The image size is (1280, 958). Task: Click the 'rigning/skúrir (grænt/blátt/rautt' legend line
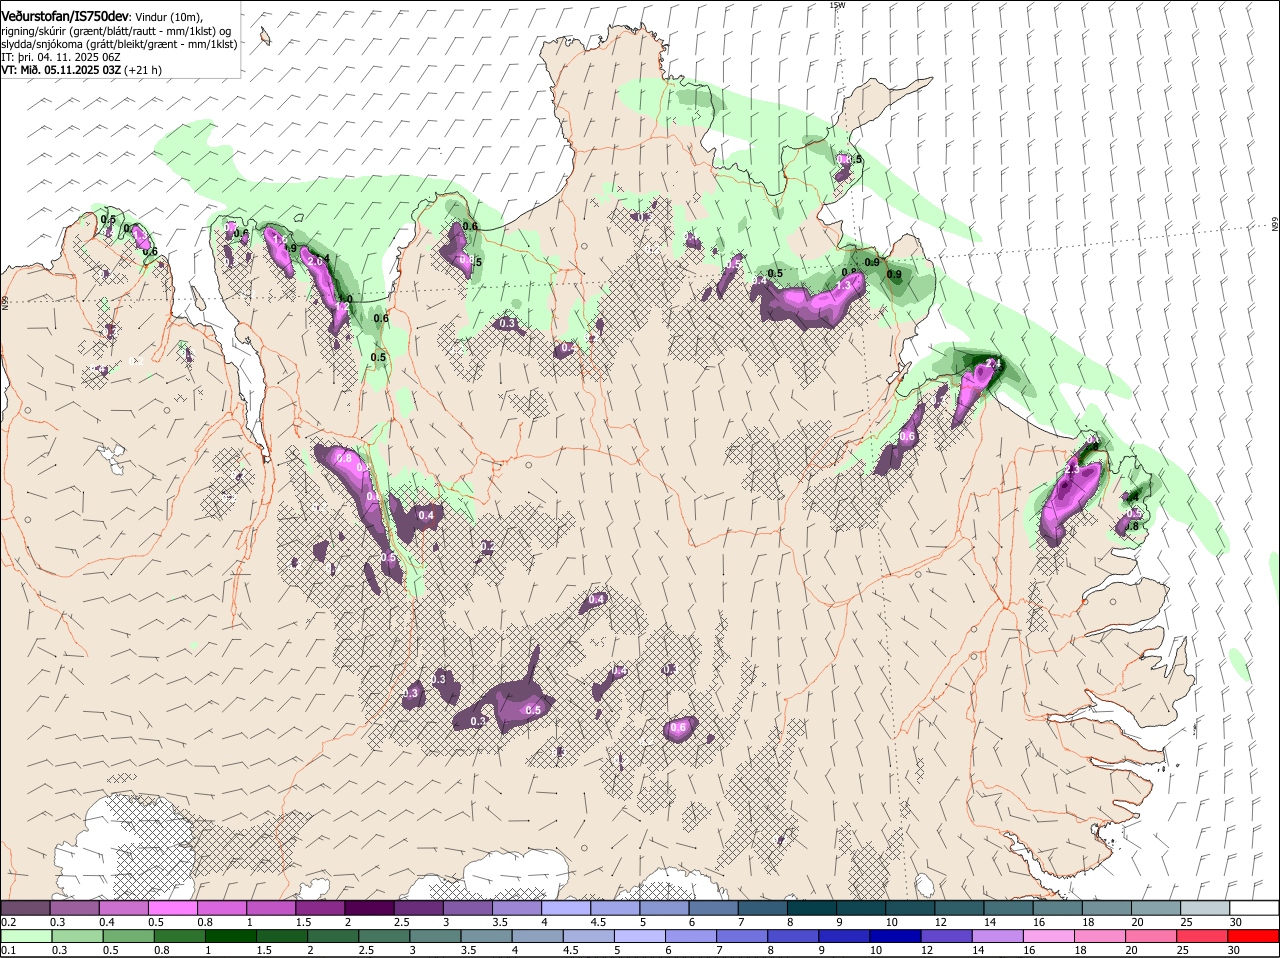[x=115, y=31]
